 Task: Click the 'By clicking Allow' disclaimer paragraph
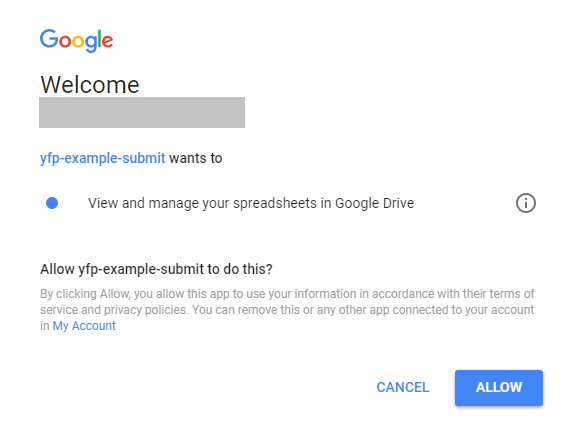pos(287,310)
